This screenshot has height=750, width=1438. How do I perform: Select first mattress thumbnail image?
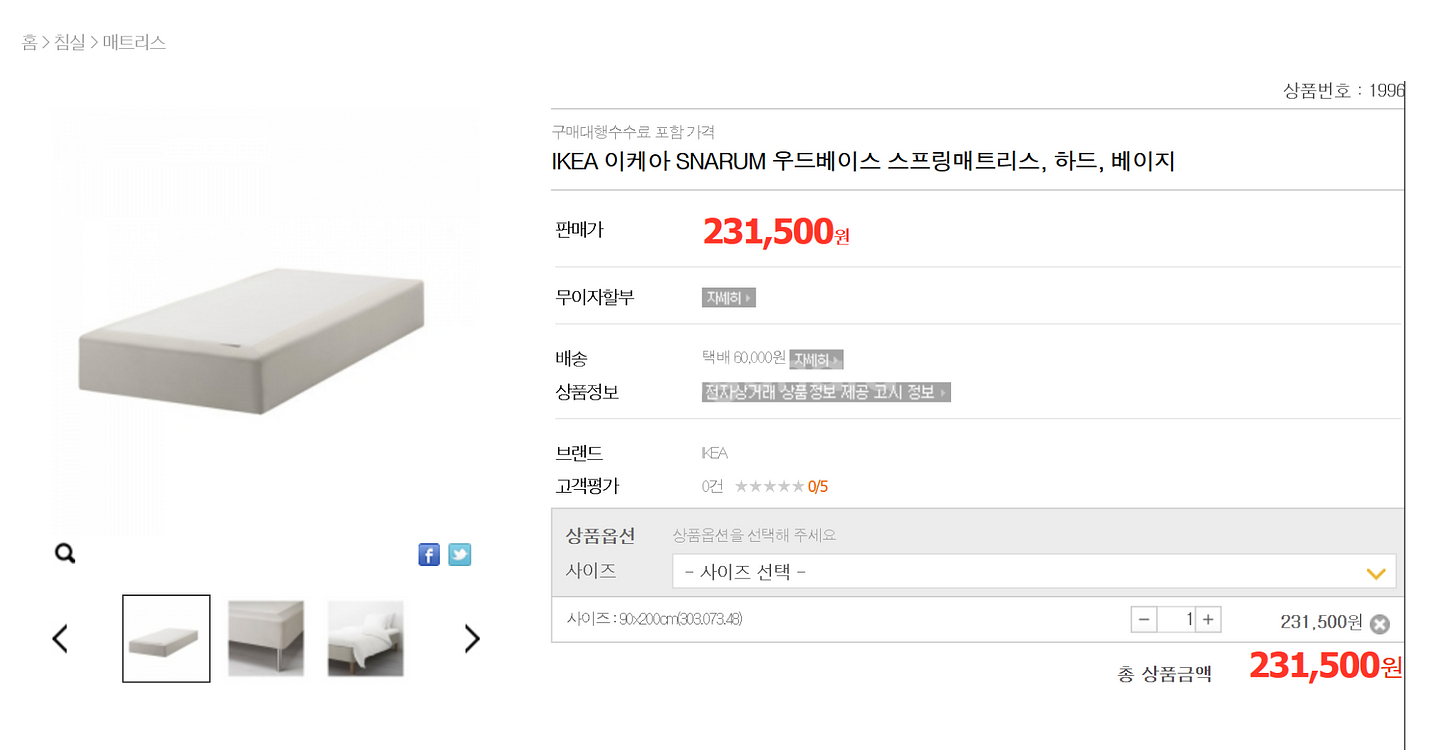[166, 638]
